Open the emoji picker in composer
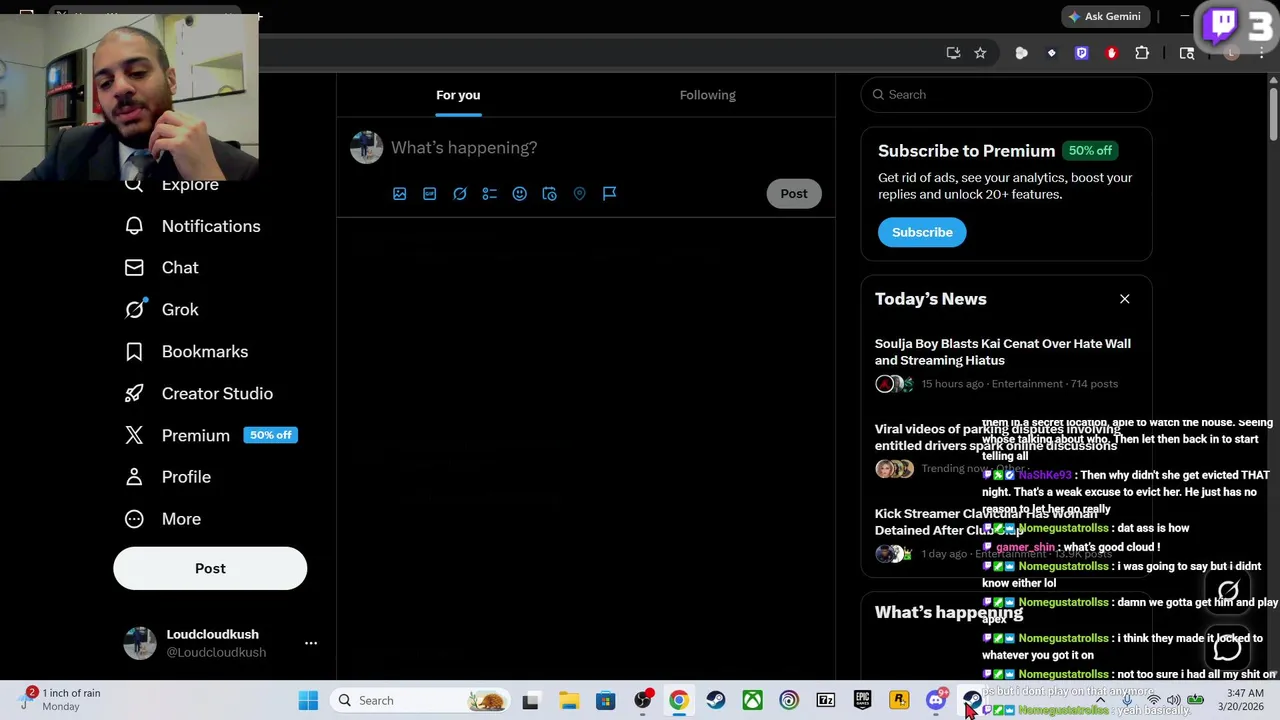1280x720 pixels. coord(520,194)
